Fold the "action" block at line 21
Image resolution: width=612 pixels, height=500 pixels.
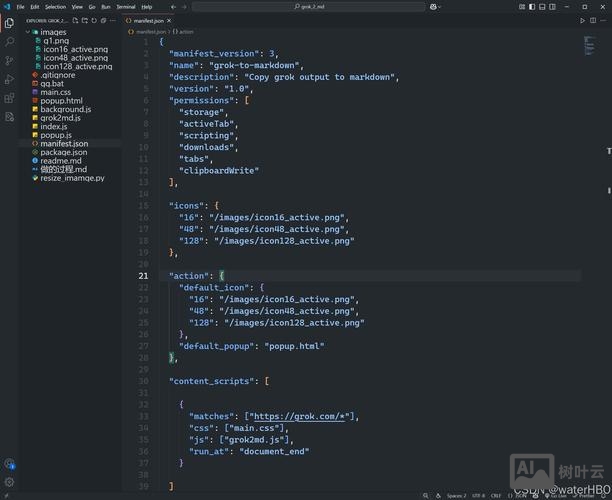(x=152, y=275)
